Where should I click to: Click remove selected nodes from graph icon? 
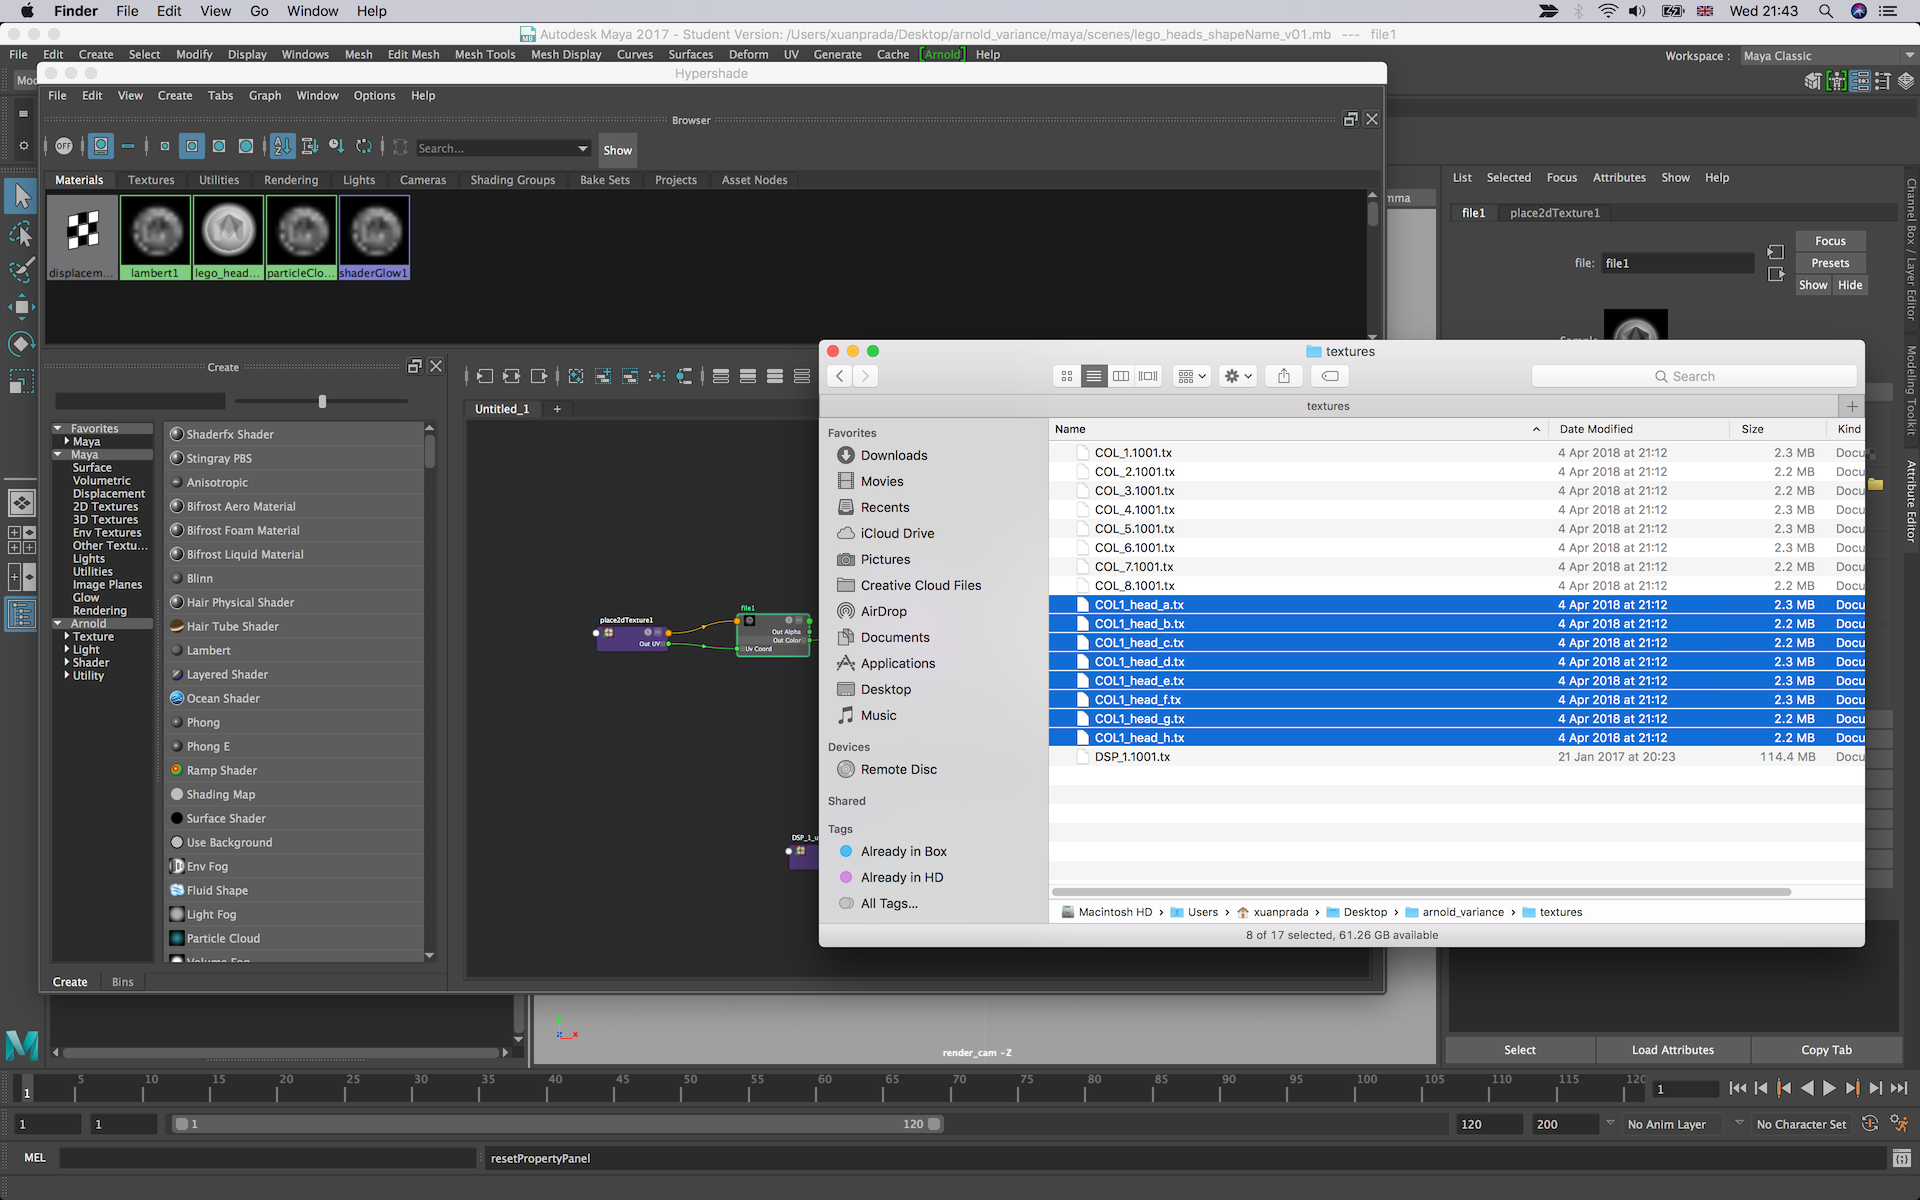630,376
